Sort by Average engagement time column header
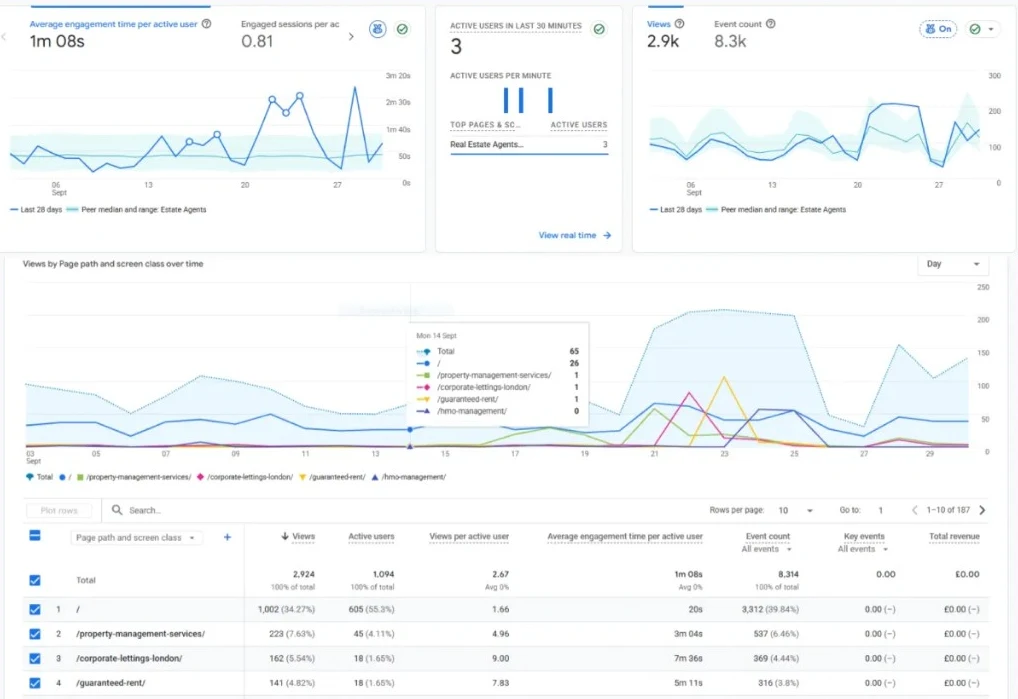This screenshot has width=1018, height=699. (x=625, y=536)
